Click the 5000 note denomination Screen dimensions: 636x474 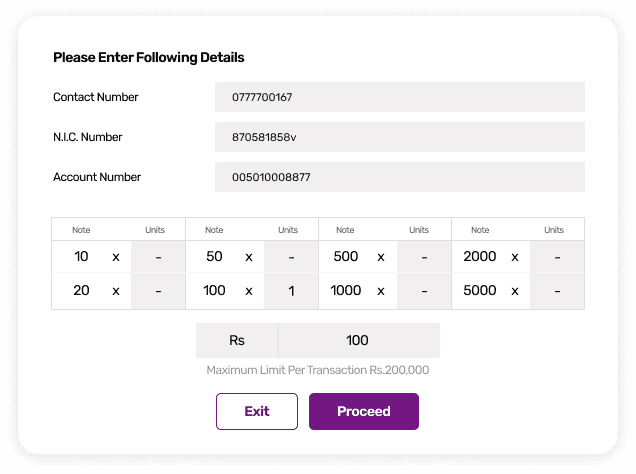pyautogui.click(x=480, y=291)
